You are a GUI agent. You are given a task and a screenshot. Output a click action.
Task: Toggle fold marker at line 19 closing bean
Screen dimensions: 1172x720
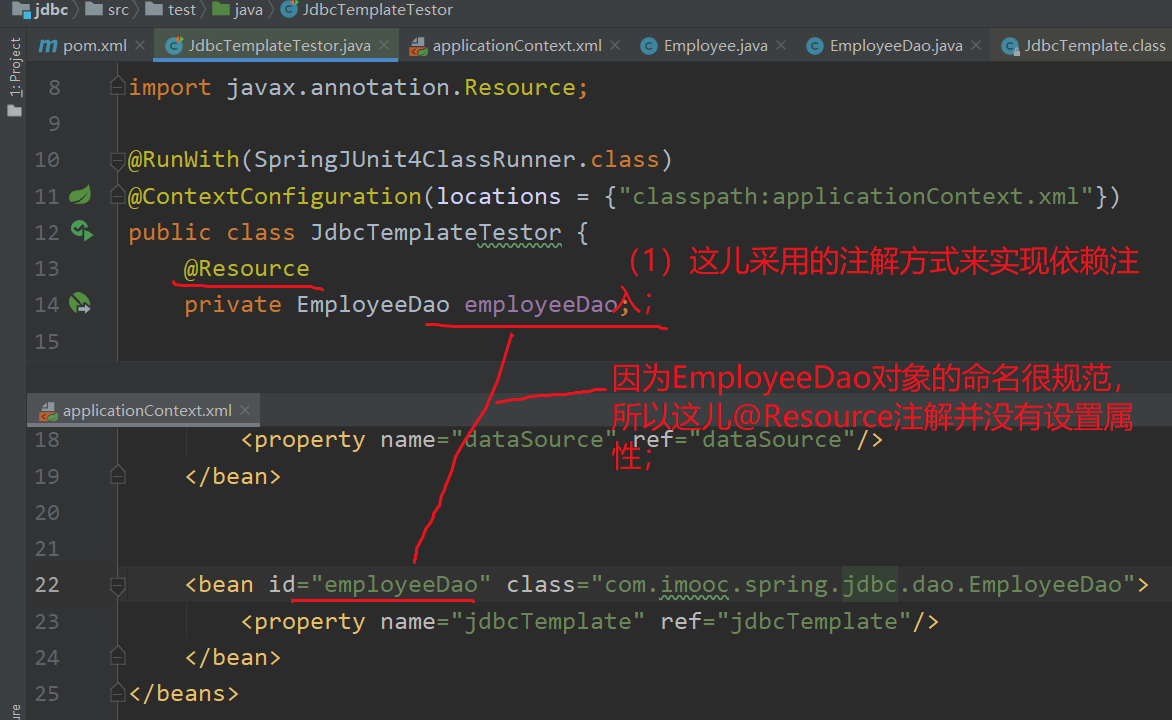pos(117,476)
